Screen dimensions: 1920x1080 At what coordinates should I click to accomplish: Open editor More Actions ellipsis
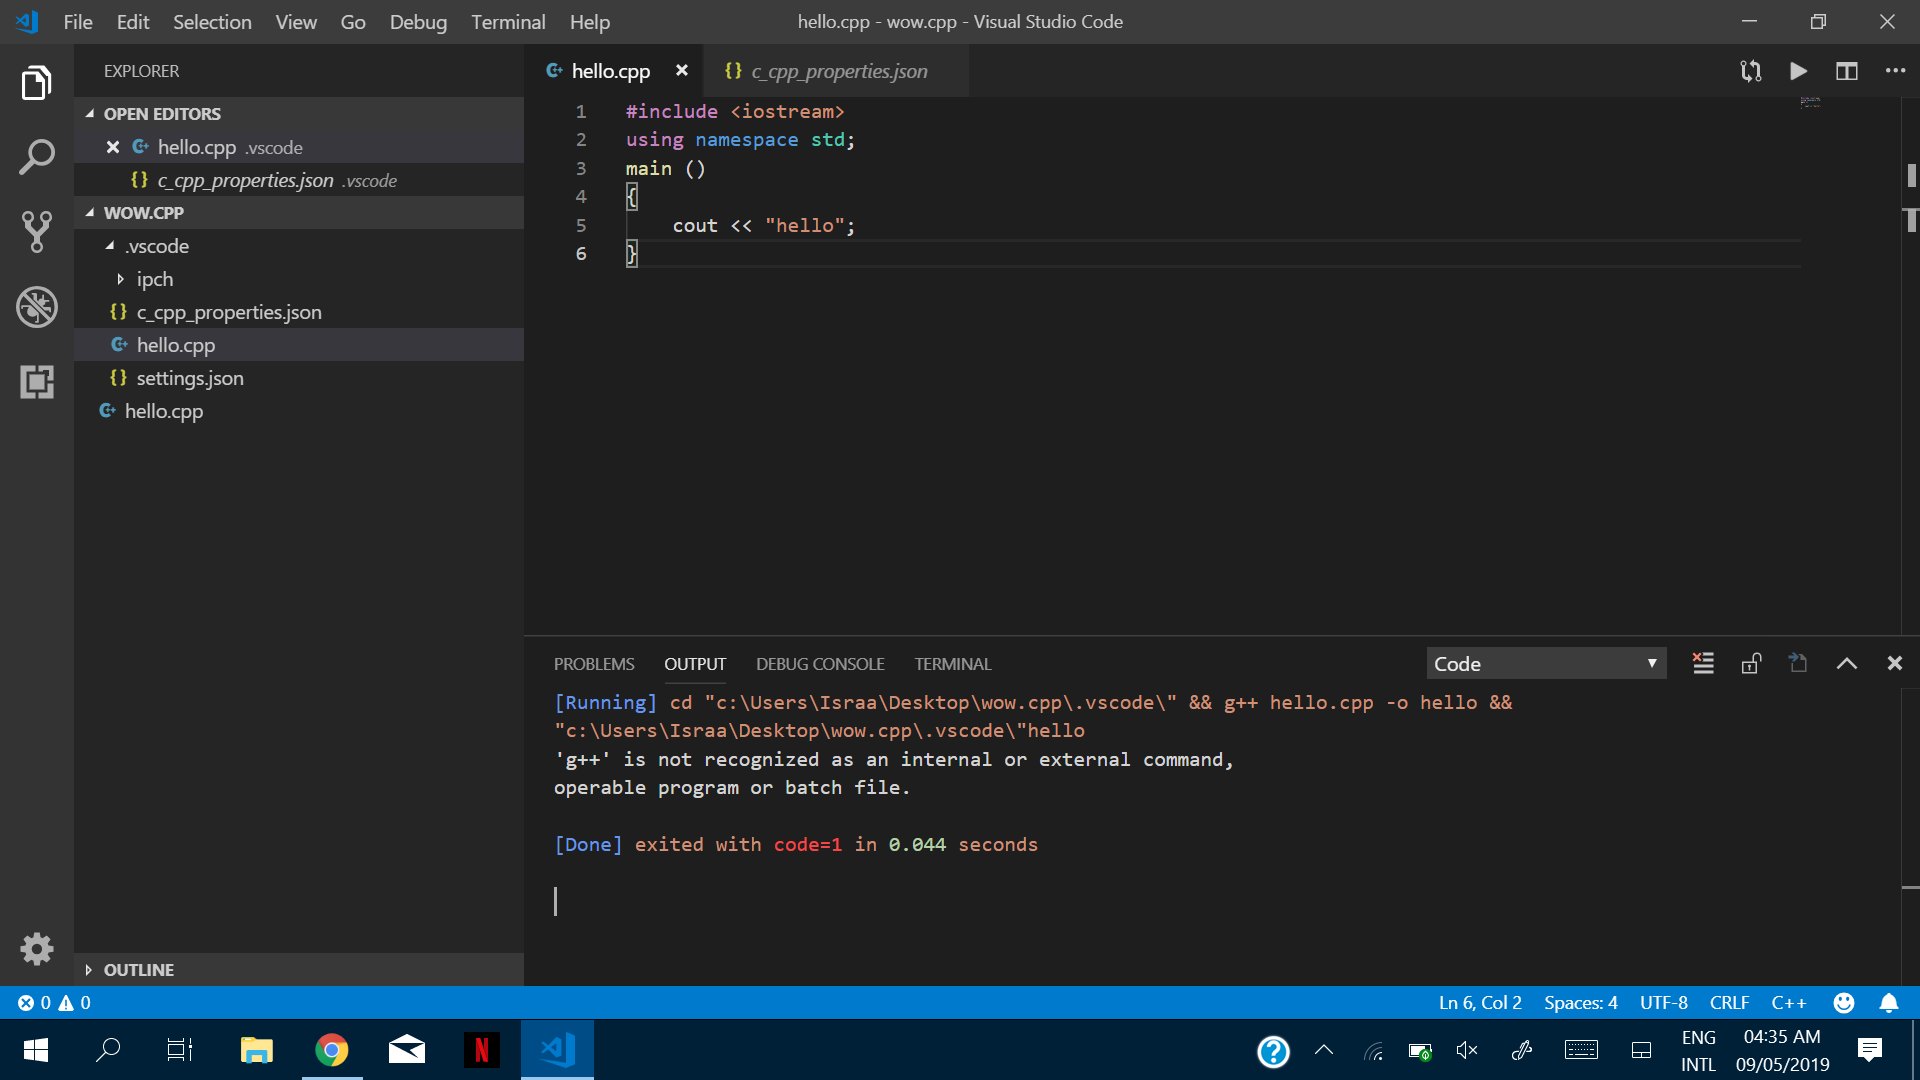1895,71
